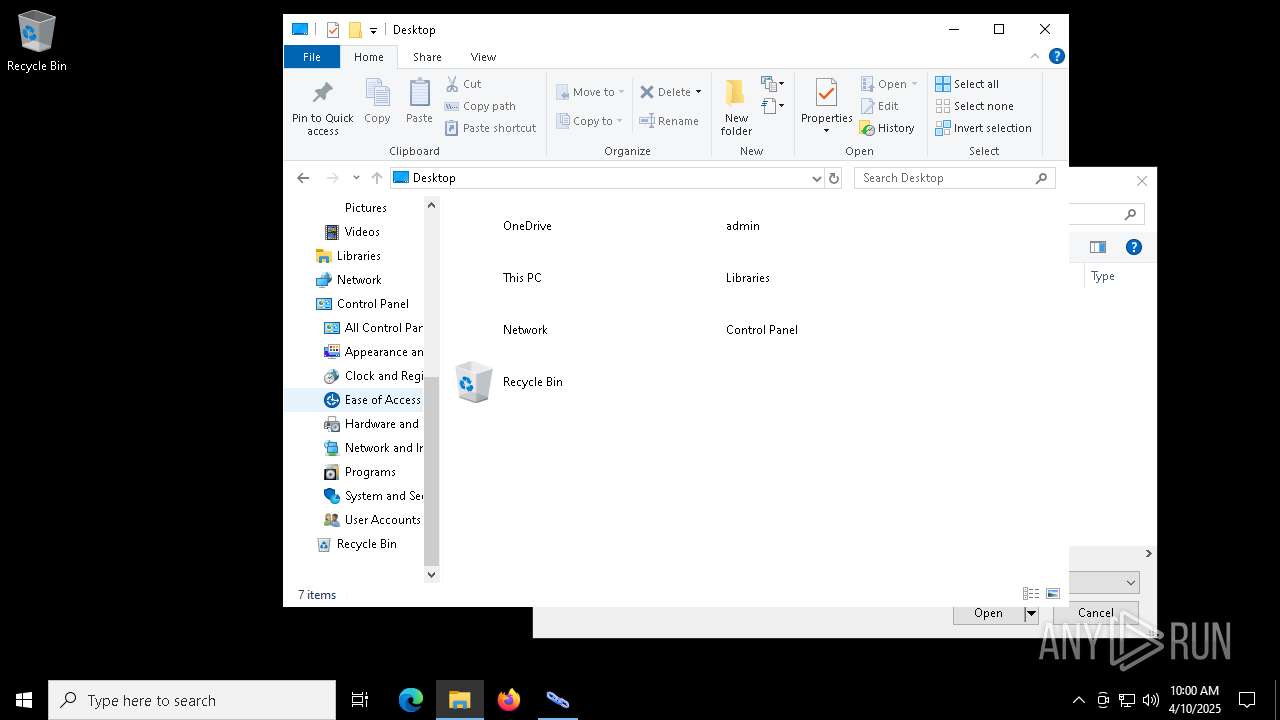Image resolution: width=1280 pixels, height=720 pixels.
Task: Switch to the Home ribbon tab
Action: pyautogui.click(x=368, y=57)
